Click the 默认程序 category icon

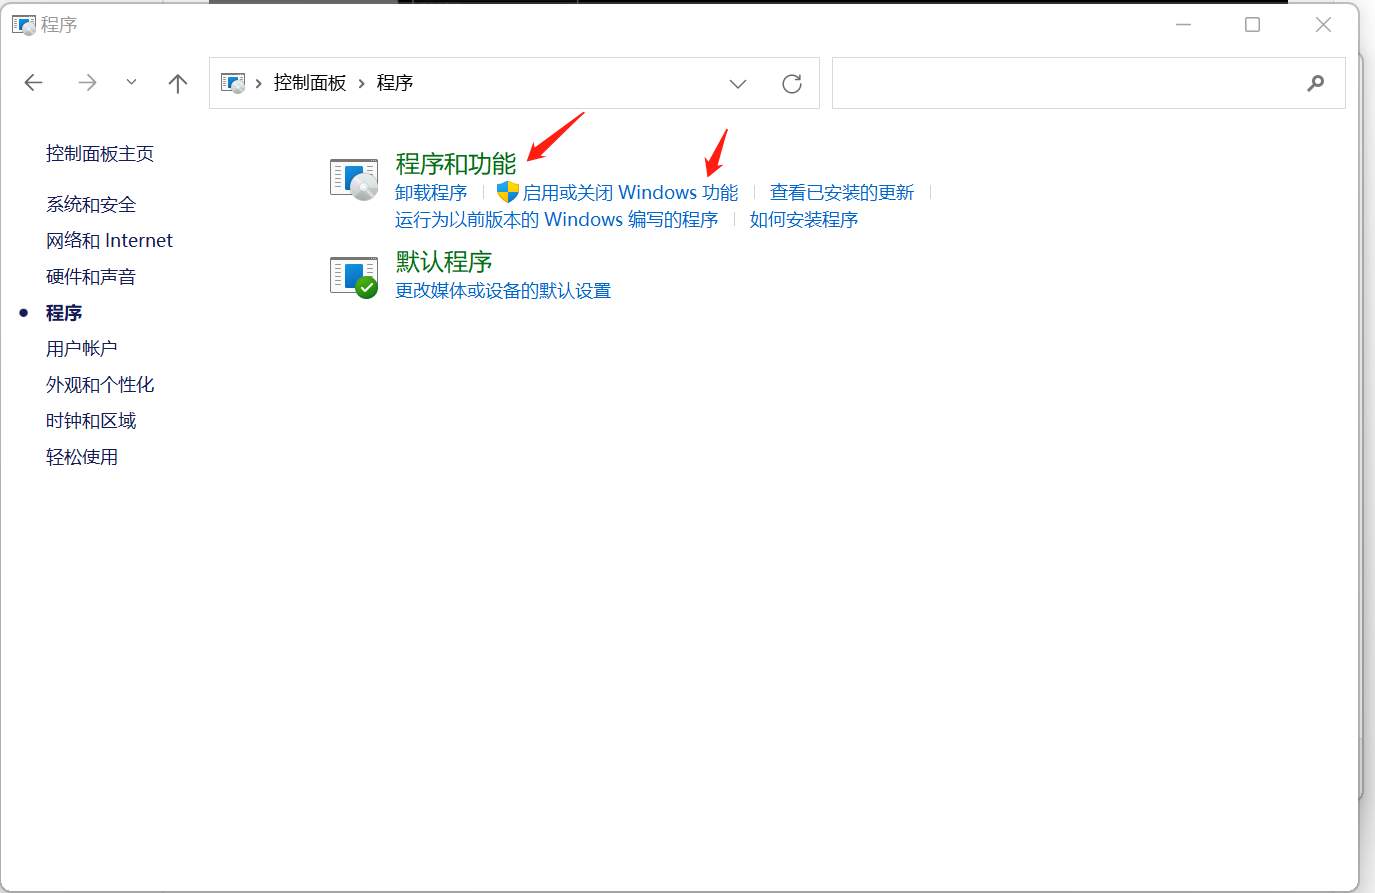(x=355, y=277)
